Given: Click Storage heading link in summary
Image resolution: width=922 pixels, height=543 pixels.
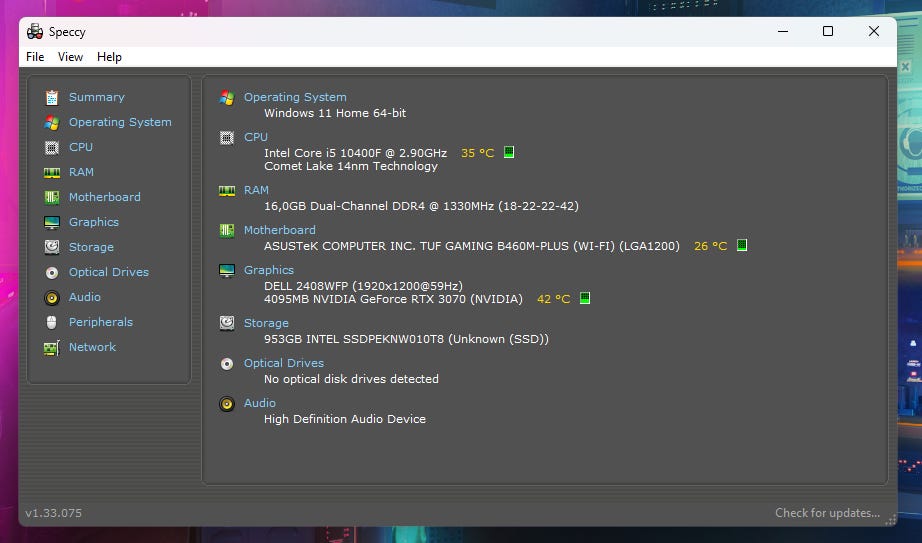Looking at the screenshot, I should 266,323.
